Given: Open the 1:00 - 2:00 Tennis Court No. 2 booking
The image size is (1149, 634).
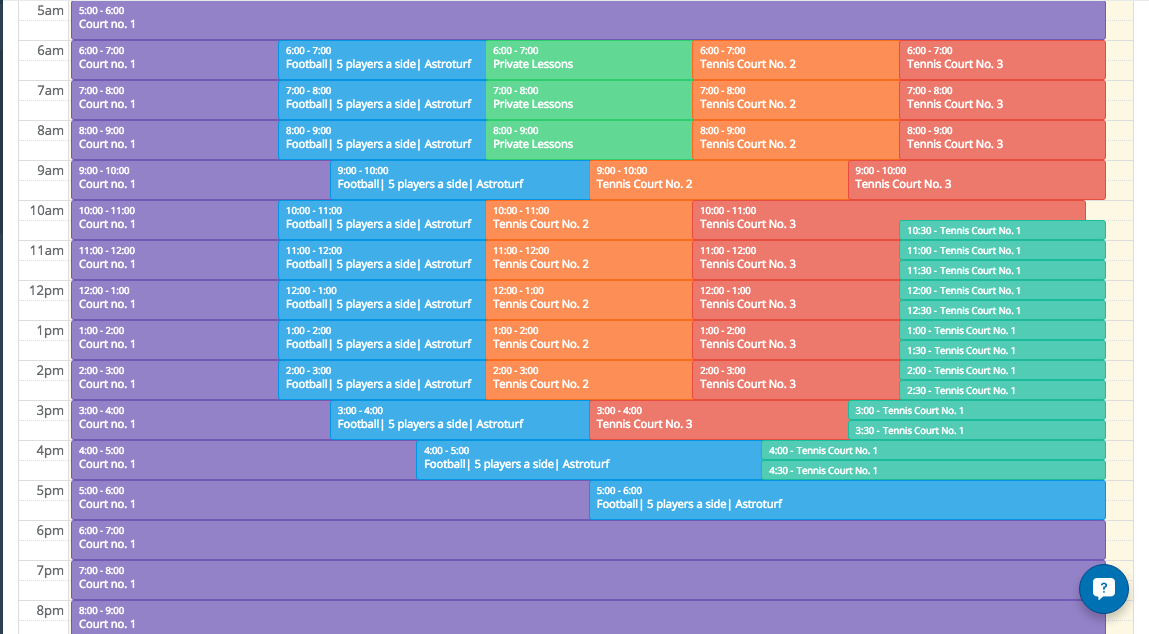Looking at the screenshot, I should (x=588, y=339).
